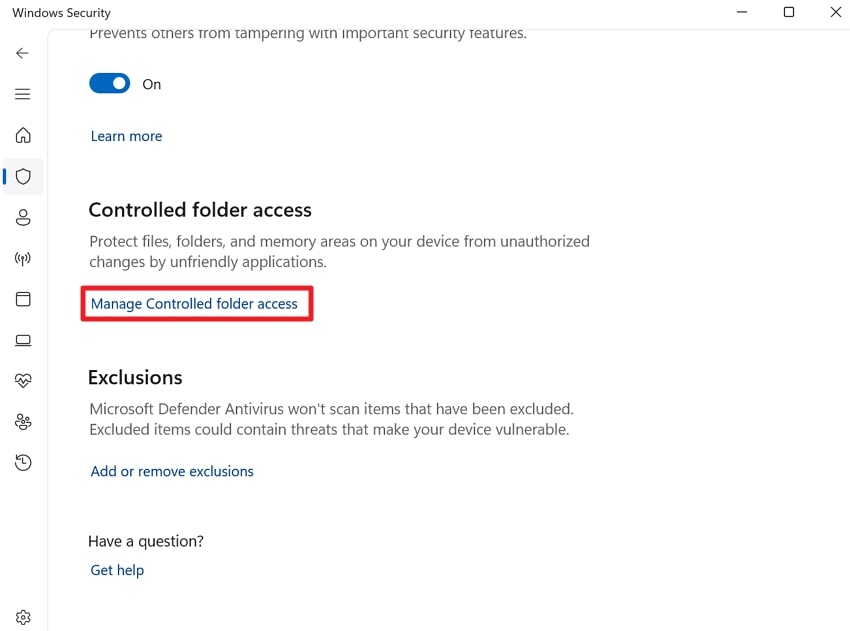Select the Exclusions heading text
Viewport: 850px width, 631px height.
(x=134, y=377)
